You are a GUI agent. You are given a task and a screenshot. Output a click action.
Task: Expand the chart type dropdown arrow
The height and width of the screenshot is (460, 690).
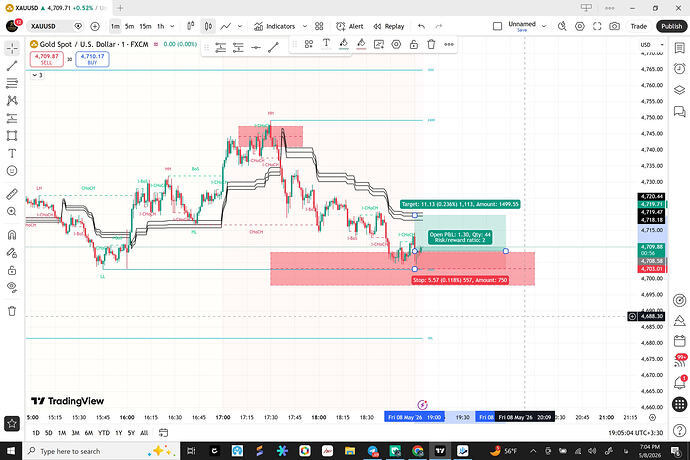(240, 26)
